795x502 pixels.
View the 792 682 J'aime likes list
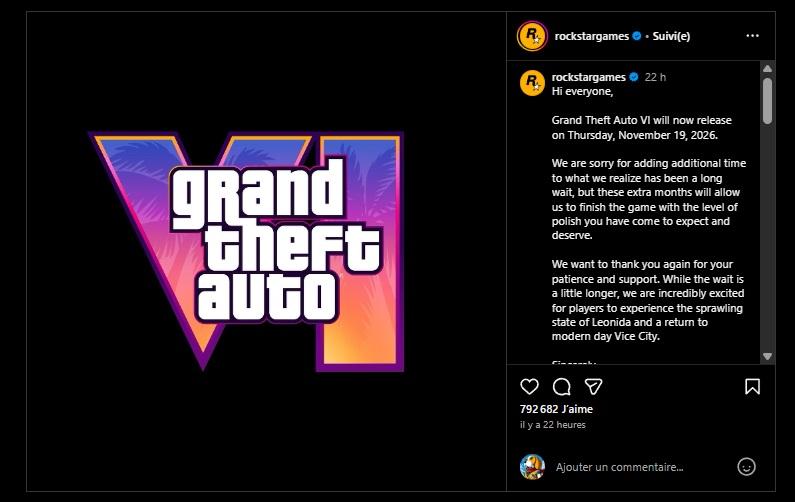555,409
